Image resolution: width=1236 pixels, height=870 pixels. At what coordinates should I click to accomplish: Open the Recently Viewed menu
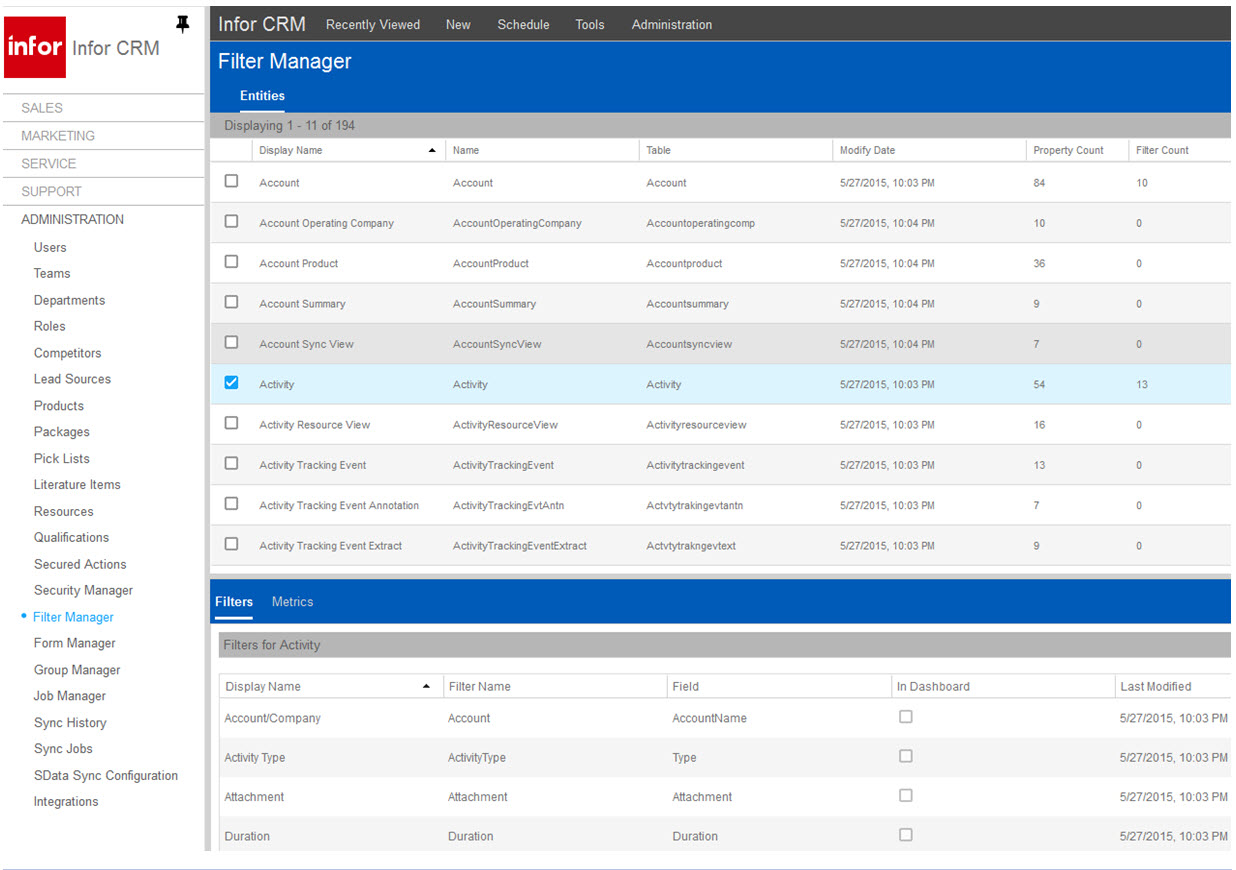tap(373, 25)
